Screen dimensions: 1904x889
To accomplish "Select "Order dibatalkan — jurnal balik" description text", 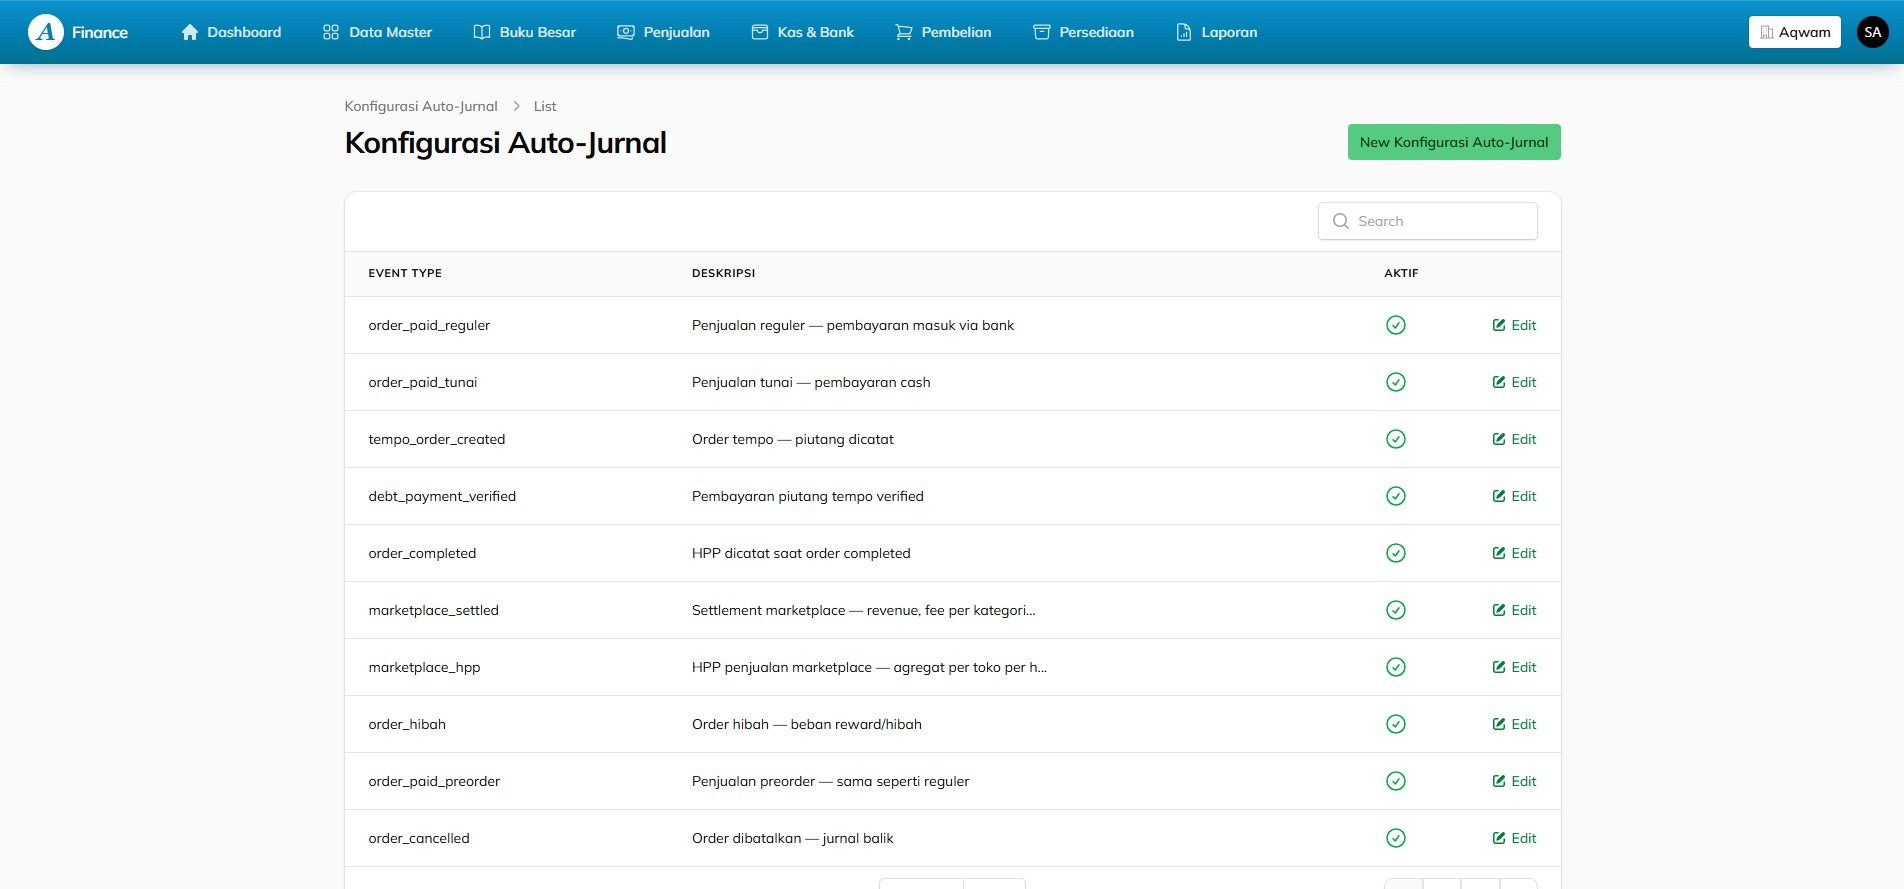I will point(793,838).
